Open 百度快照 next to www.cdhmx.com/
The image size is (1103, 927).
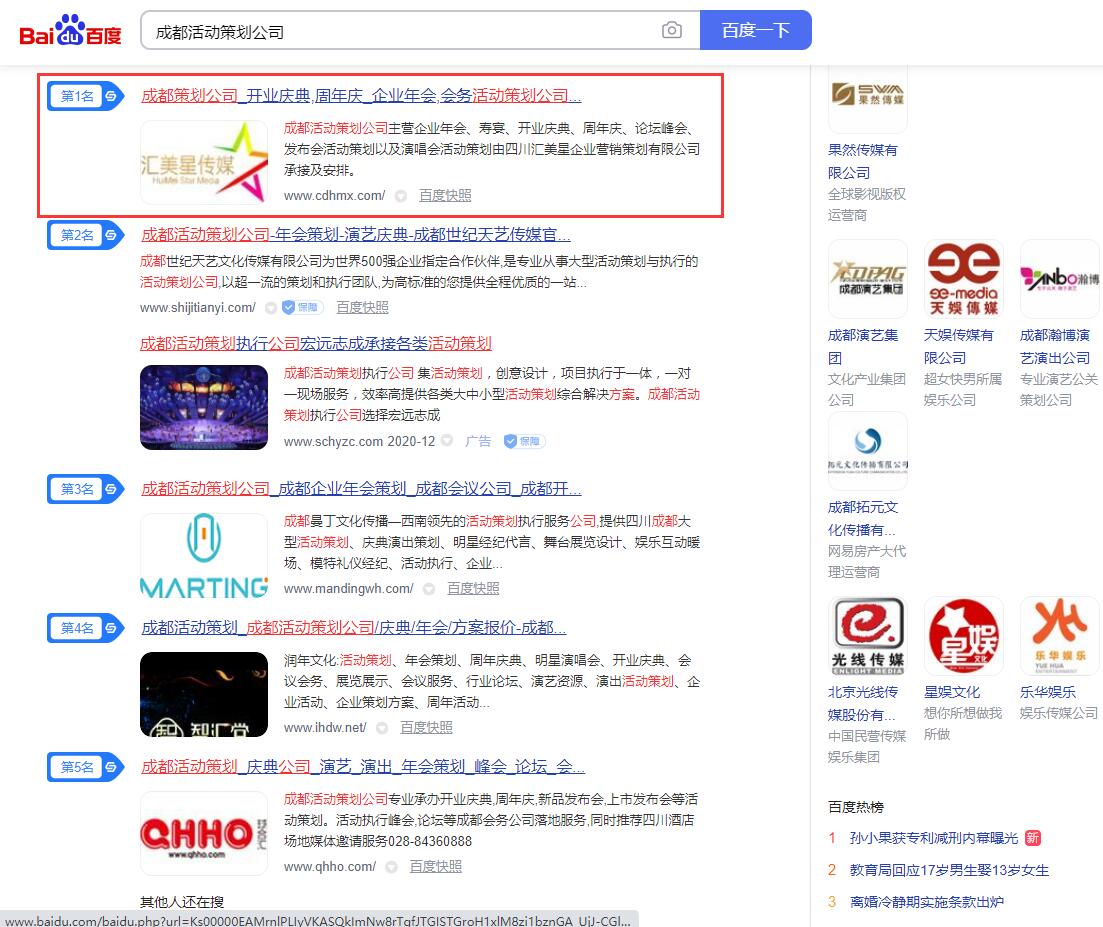445,196
